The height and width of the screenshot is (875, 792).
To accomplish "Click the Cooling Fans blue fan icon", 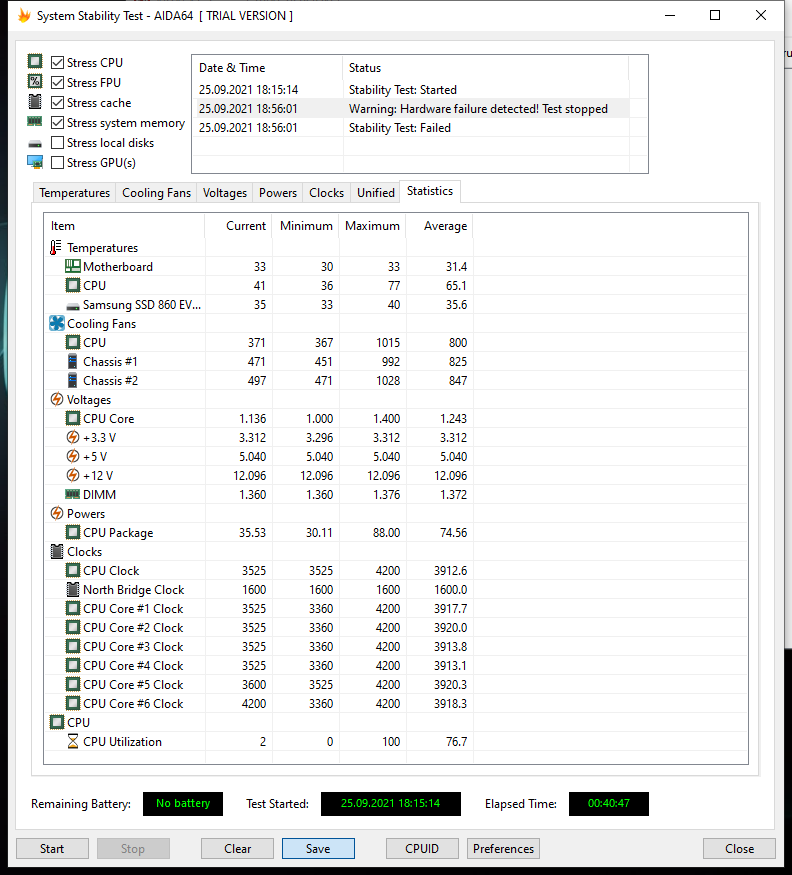I will pyautogui.click(x=56, y=323).
